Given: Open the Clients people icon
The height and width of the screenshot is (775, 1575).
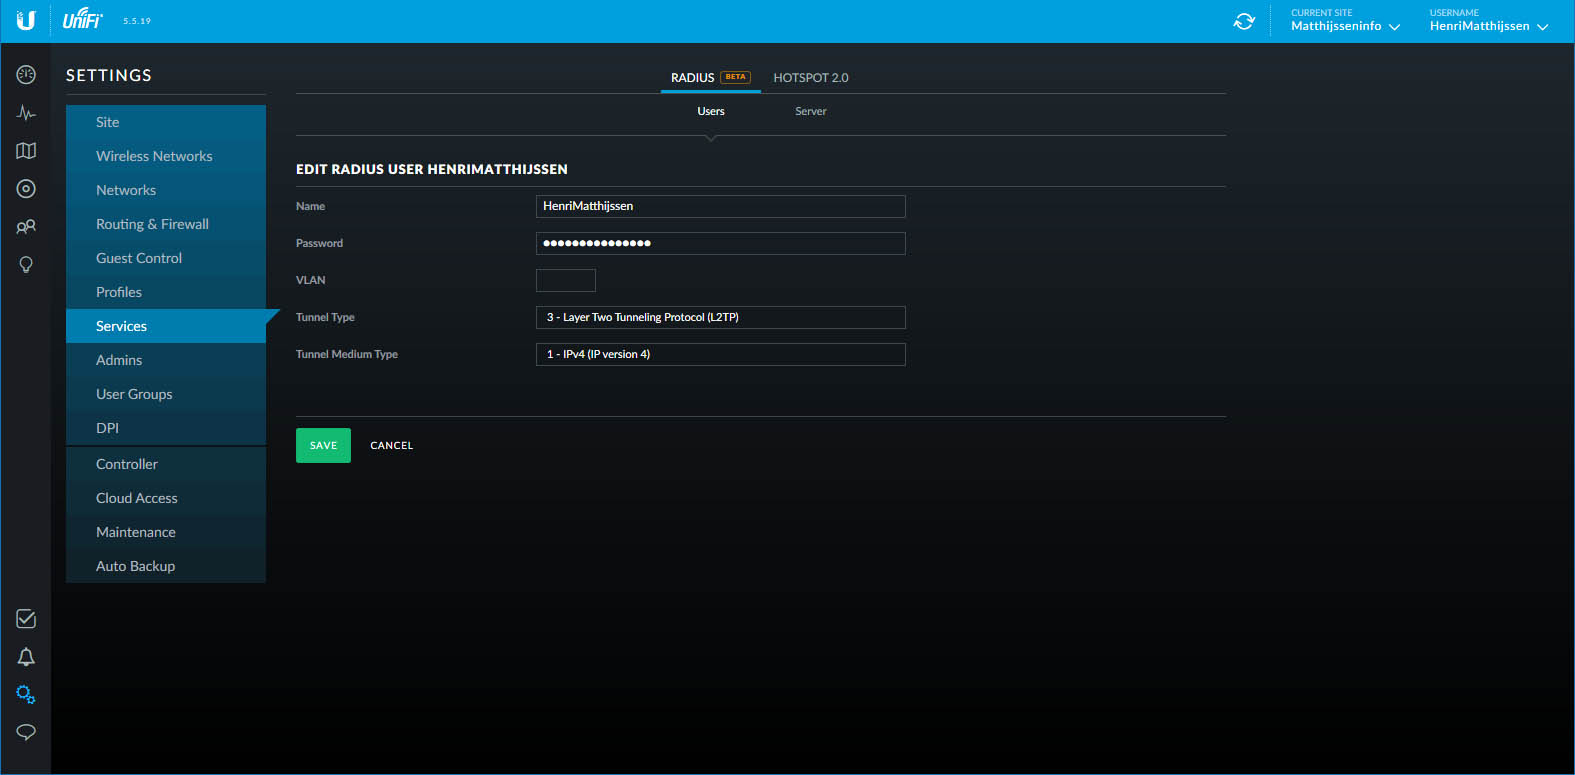Looking at the screenshot, I should pos(26,227).
